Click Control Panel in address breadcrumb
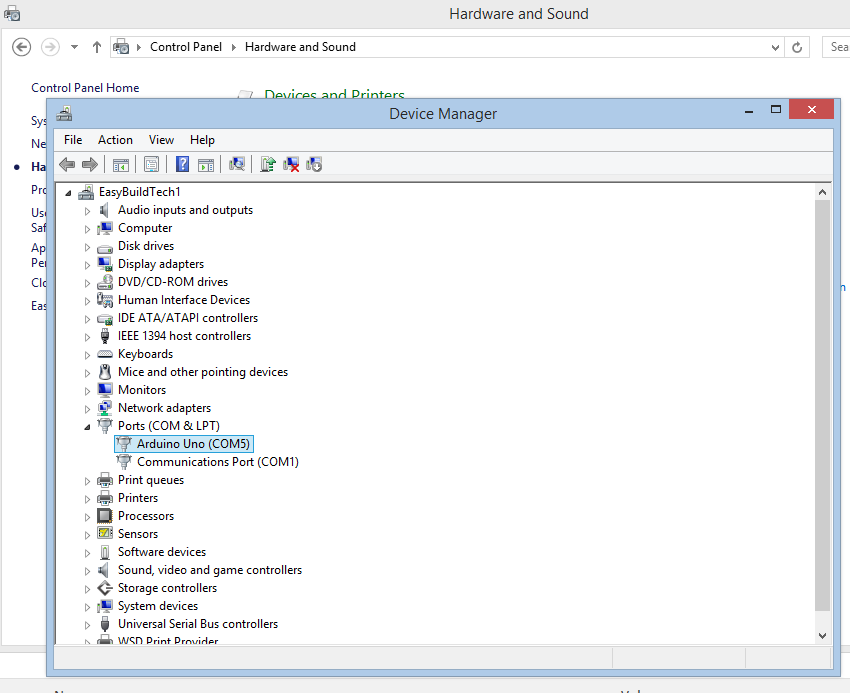The height and width of the screenshot is (693, 850). (x=187, y=47)
